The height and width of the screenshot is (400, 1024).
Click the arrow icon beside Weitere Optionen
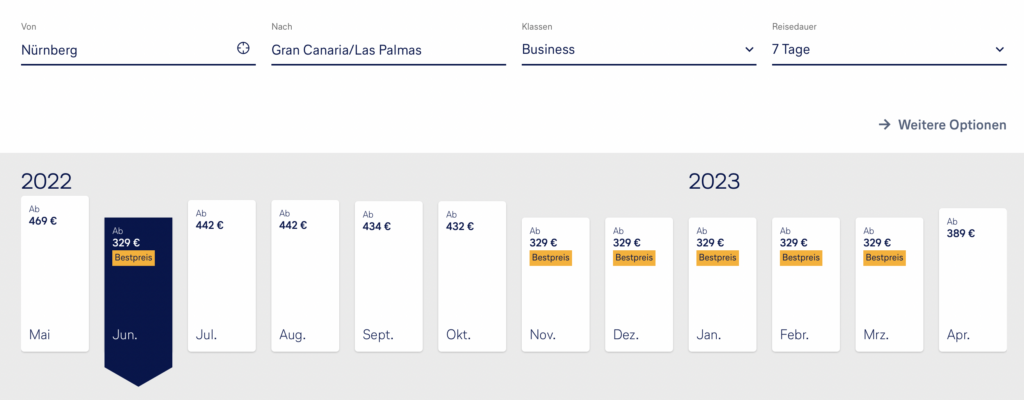[884, 125]
